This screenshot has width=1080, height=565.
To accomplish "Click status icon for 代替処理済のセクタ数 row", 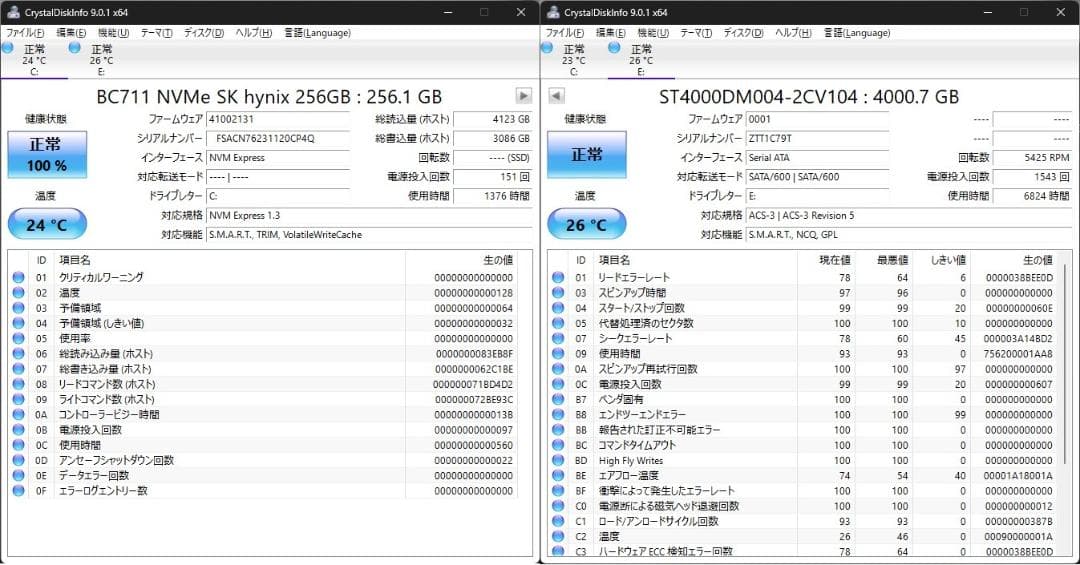I will coord(558,323).
